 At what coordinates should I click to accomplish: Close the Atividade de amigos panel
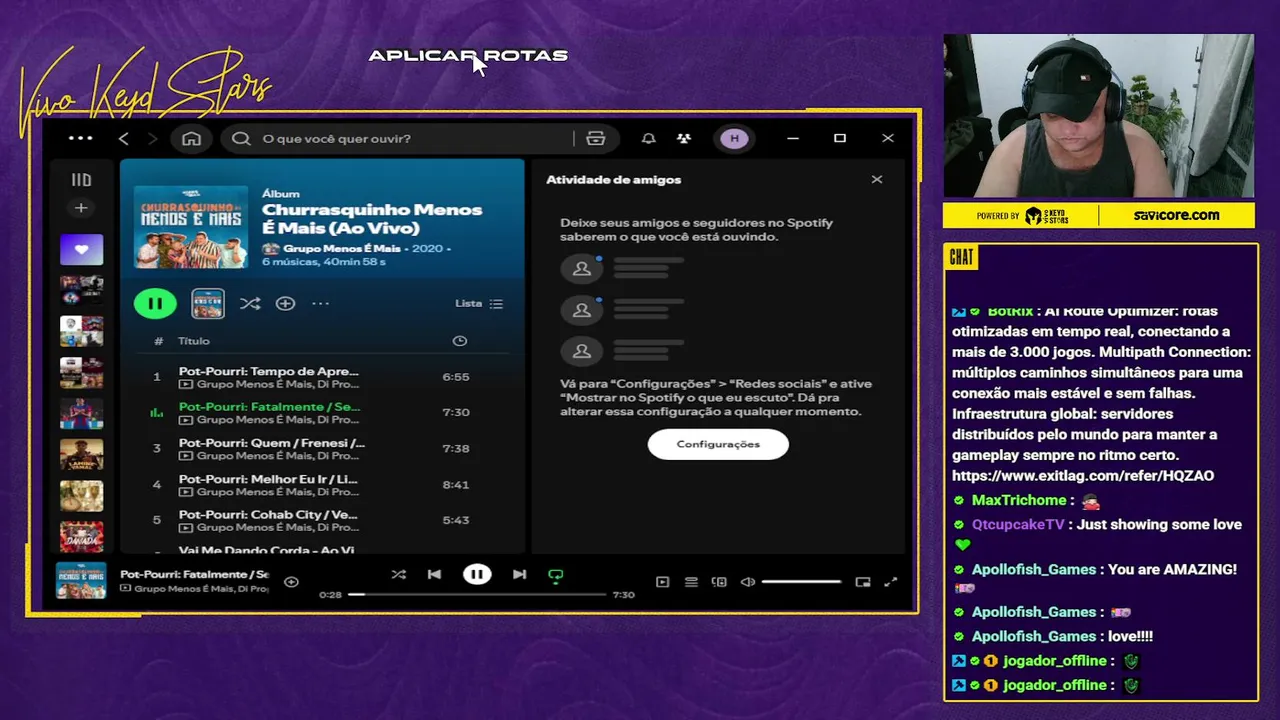click(x=877, y=180)
